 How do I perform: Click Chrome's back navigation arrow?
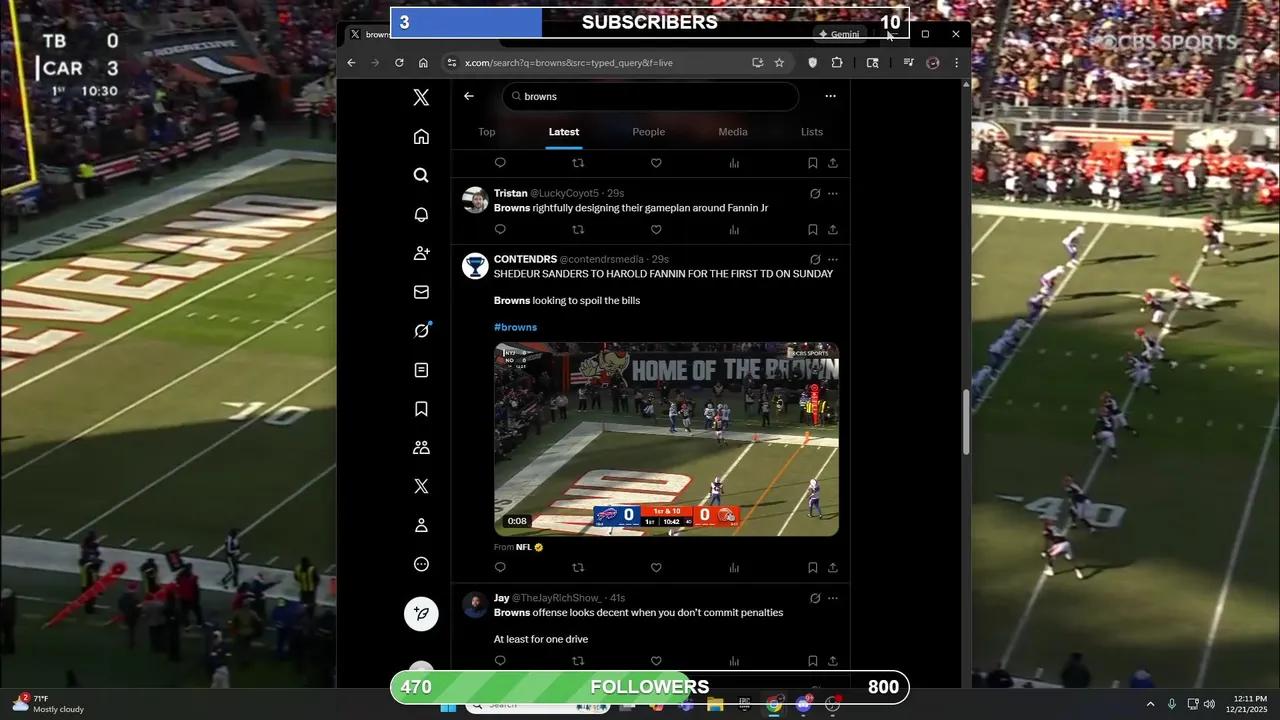pyautogui.click(x=351, y=62)
